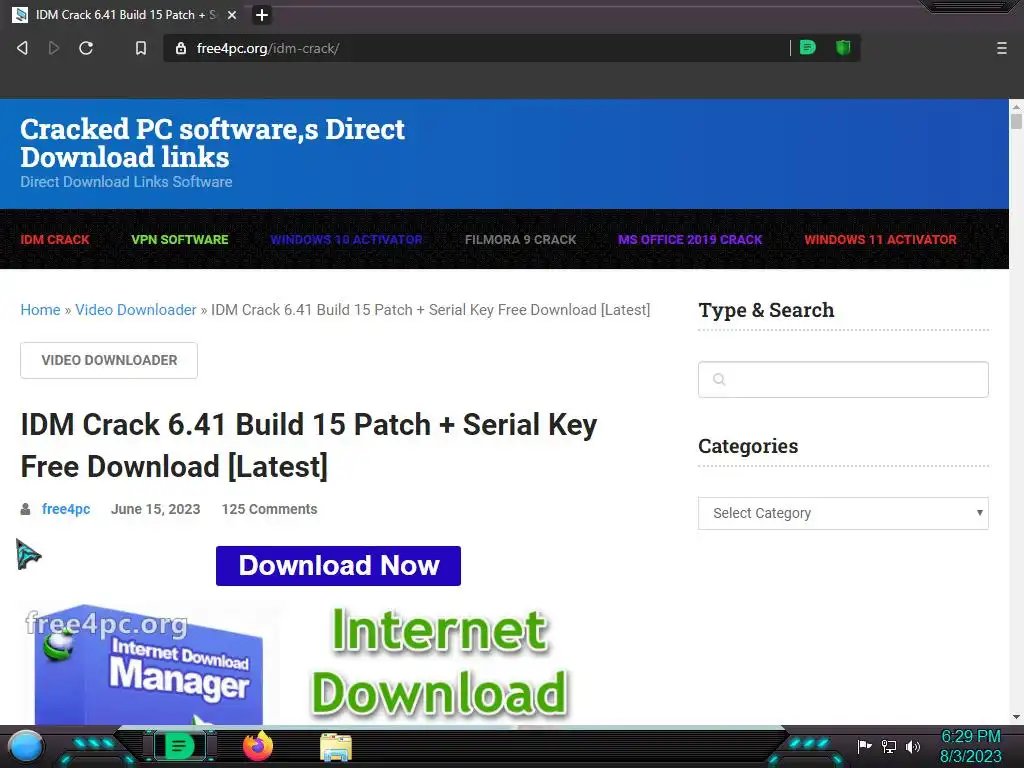The height and width of the screenshot is (768, 1024).
Task: Open the volume speaker tray icon
Action: point(912,746)
